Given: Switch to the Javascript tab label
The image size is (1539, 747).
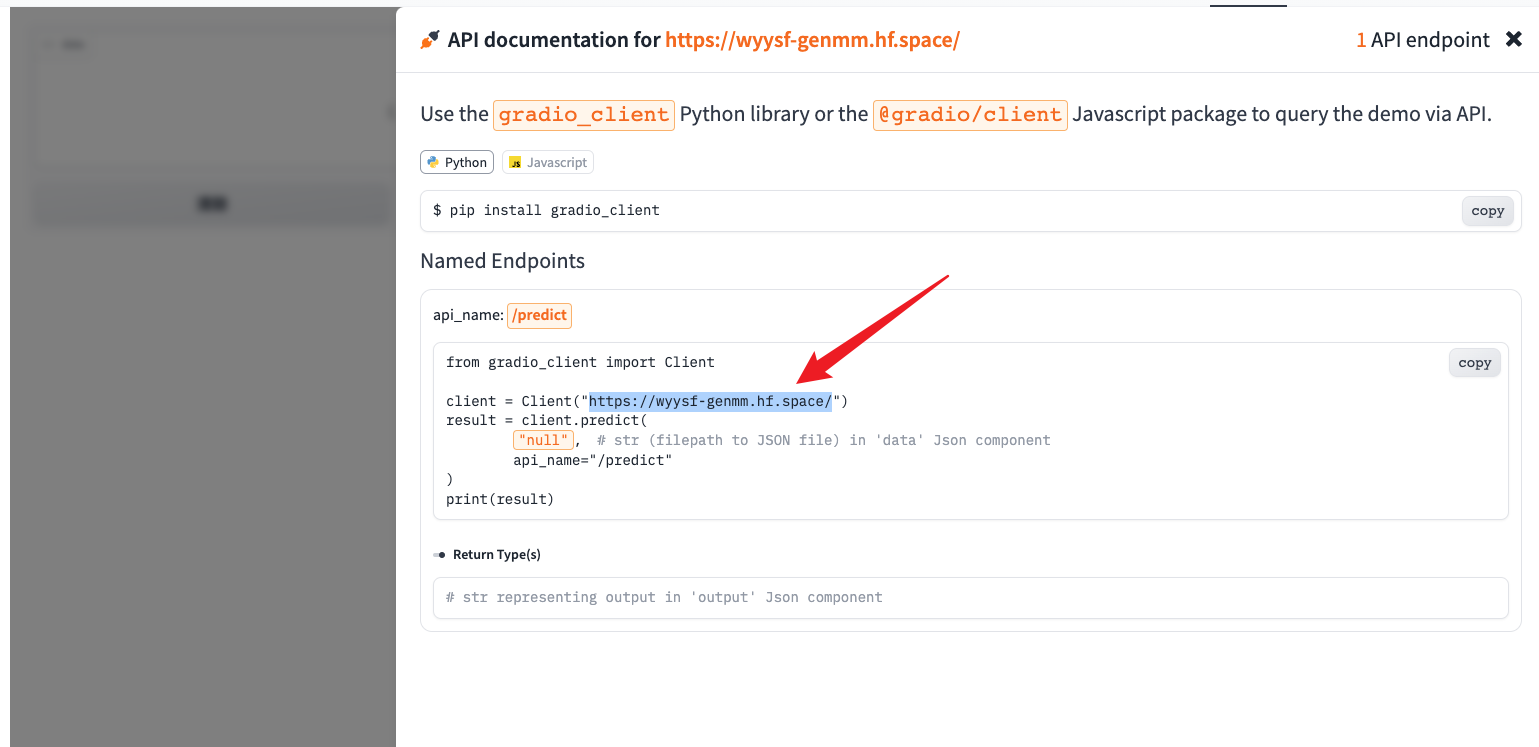Looking at the screenshot, I should point(557,162).
